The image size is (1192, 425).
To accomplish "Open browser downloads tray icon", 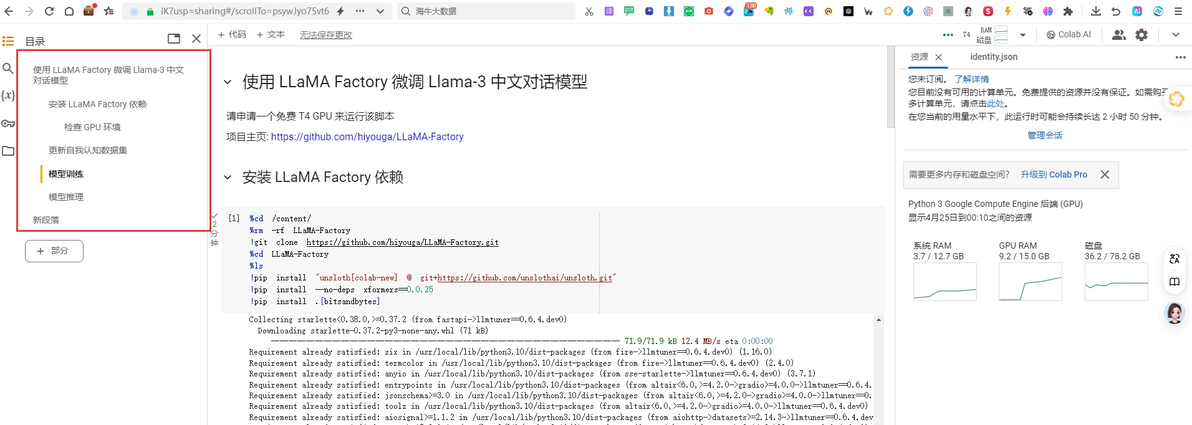I will pyautogui.click(x=1095, y=11).
